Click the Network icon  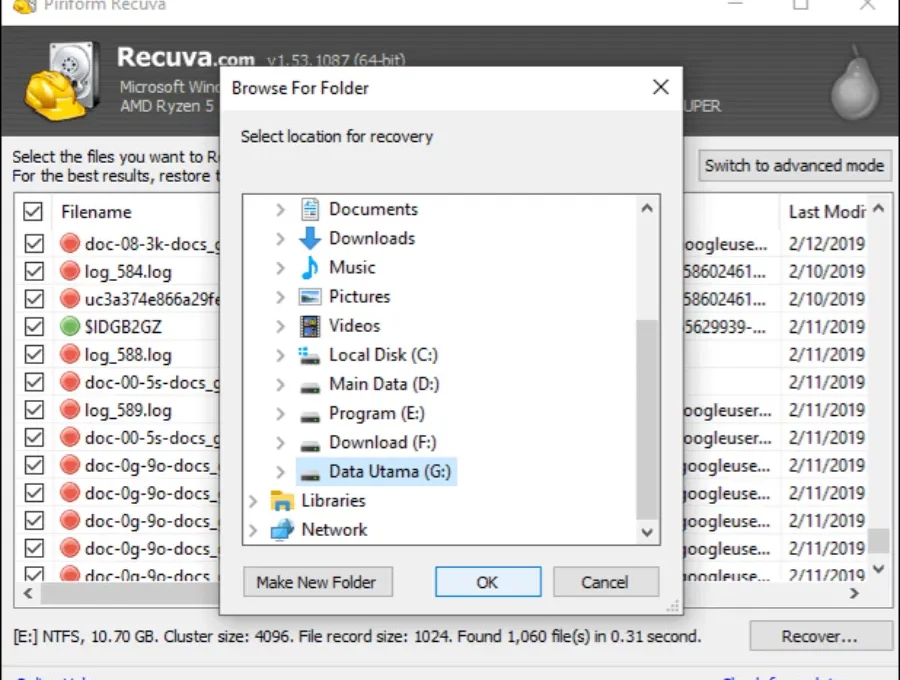pos(282,530)
